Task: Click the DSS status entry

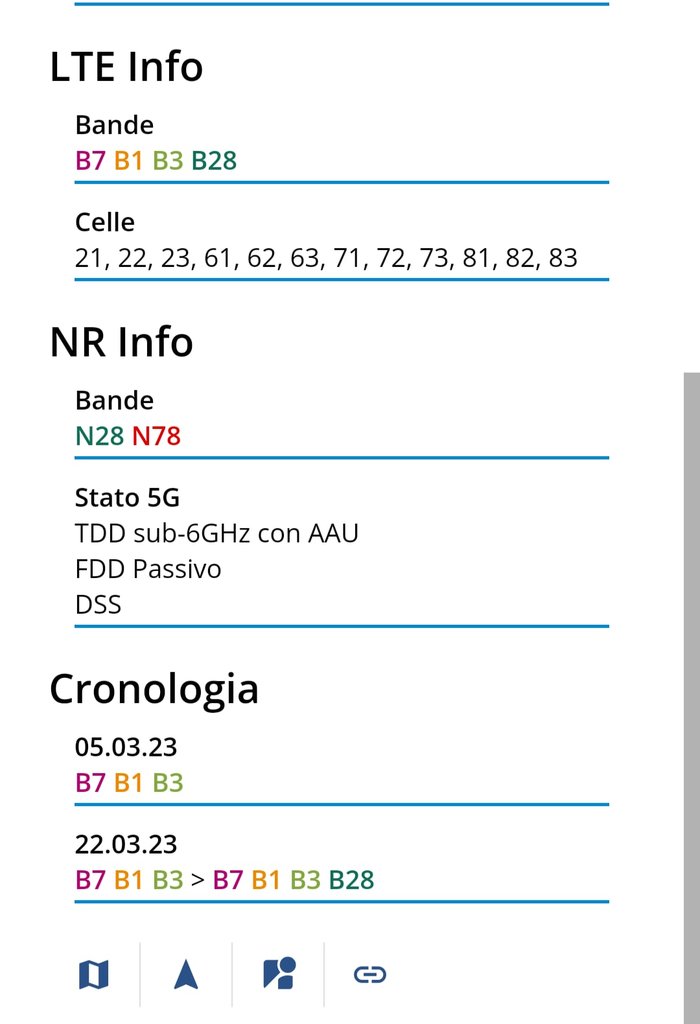Action: [x=96, y=605]
